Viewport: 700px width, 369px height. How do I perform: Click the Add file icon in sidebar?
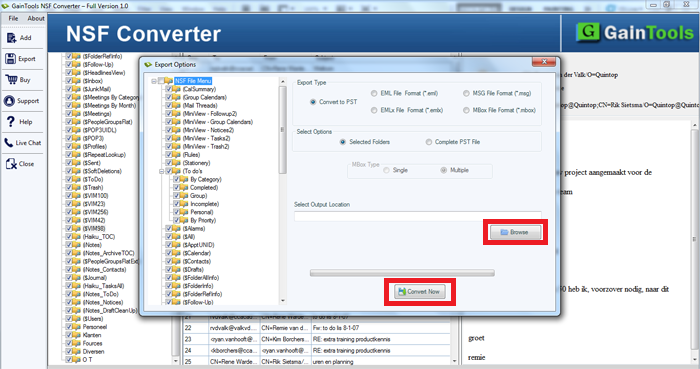12,38
